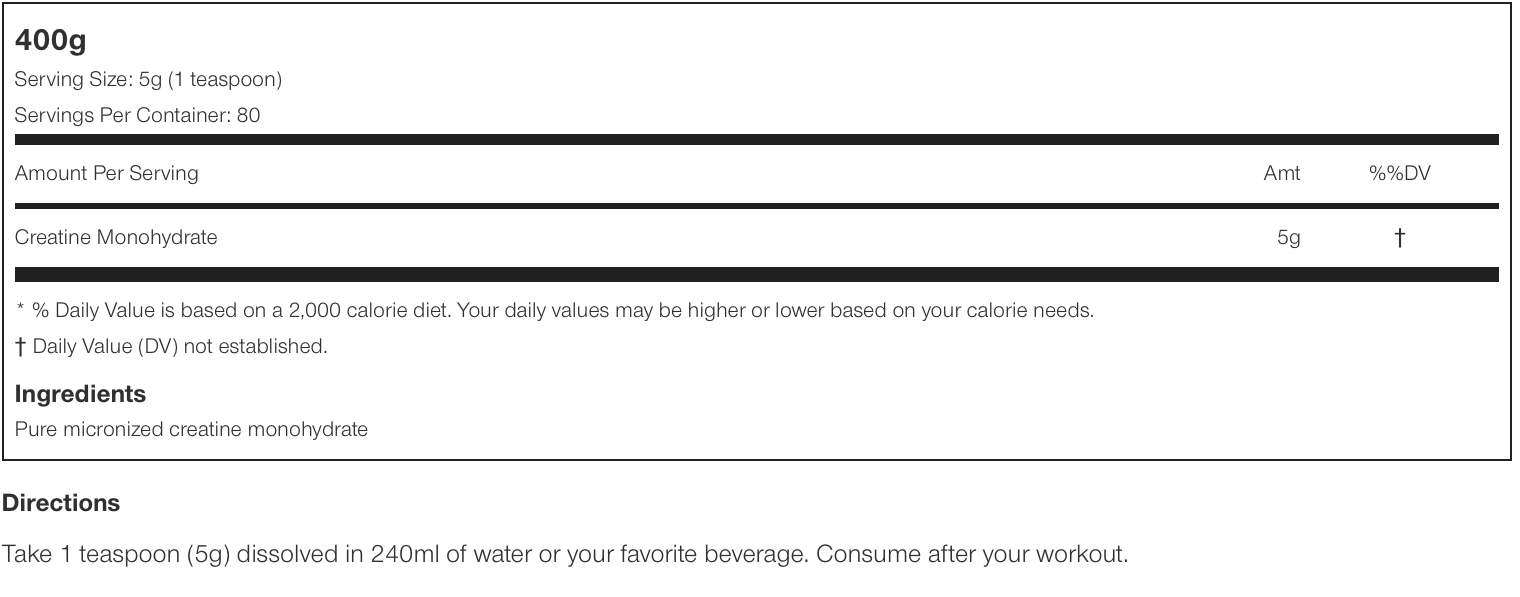Click the divider bar beneath Amount Per Serving
1520x597 pixels.
pos(756,206)
